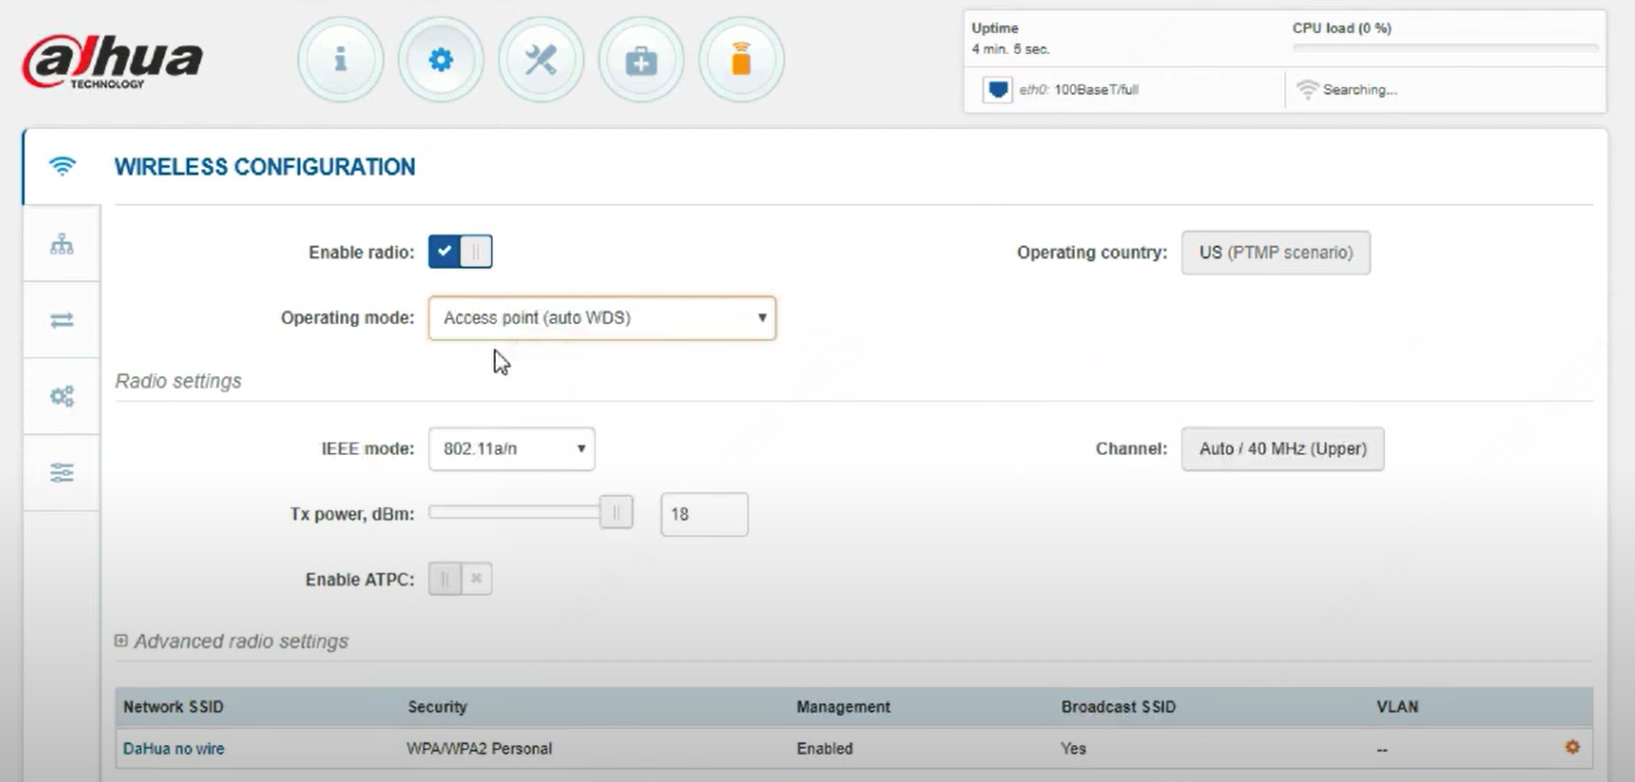Viewport: 1635px width, 782px height.
Task: Toggle the Enable ATPC switch
Action: 460,579
